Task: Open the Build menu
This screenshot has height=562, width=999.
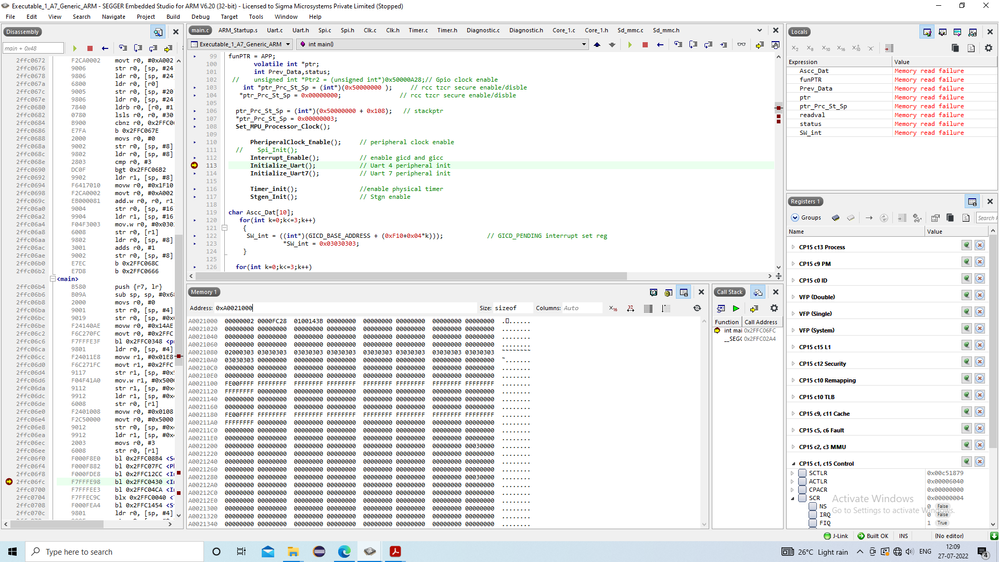Action: click(x=173, y=17)
